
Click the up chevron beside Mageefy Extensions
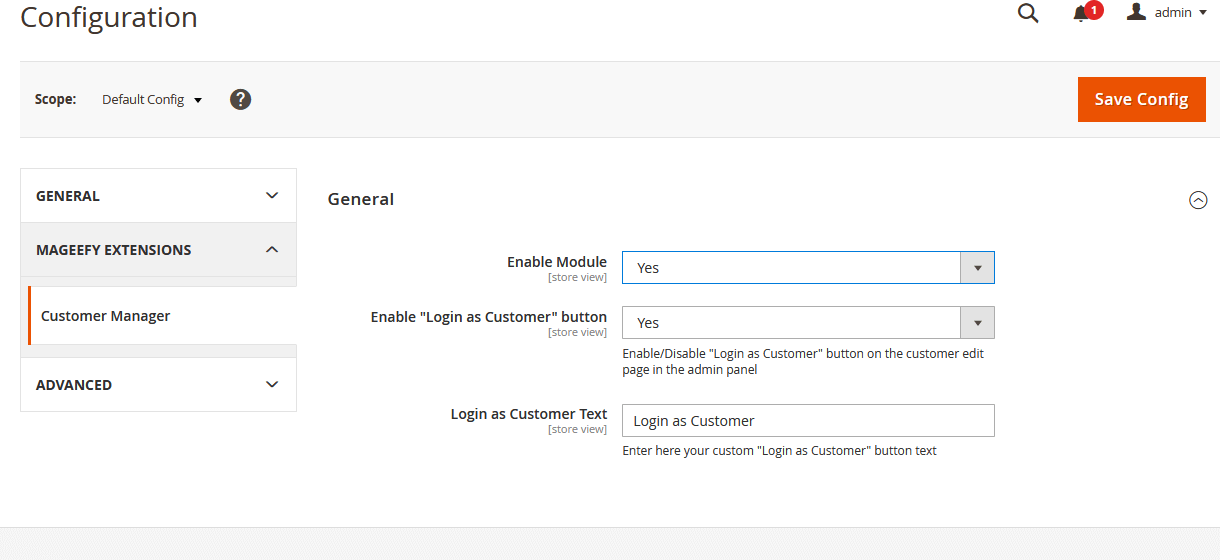[x=272, y=250]
